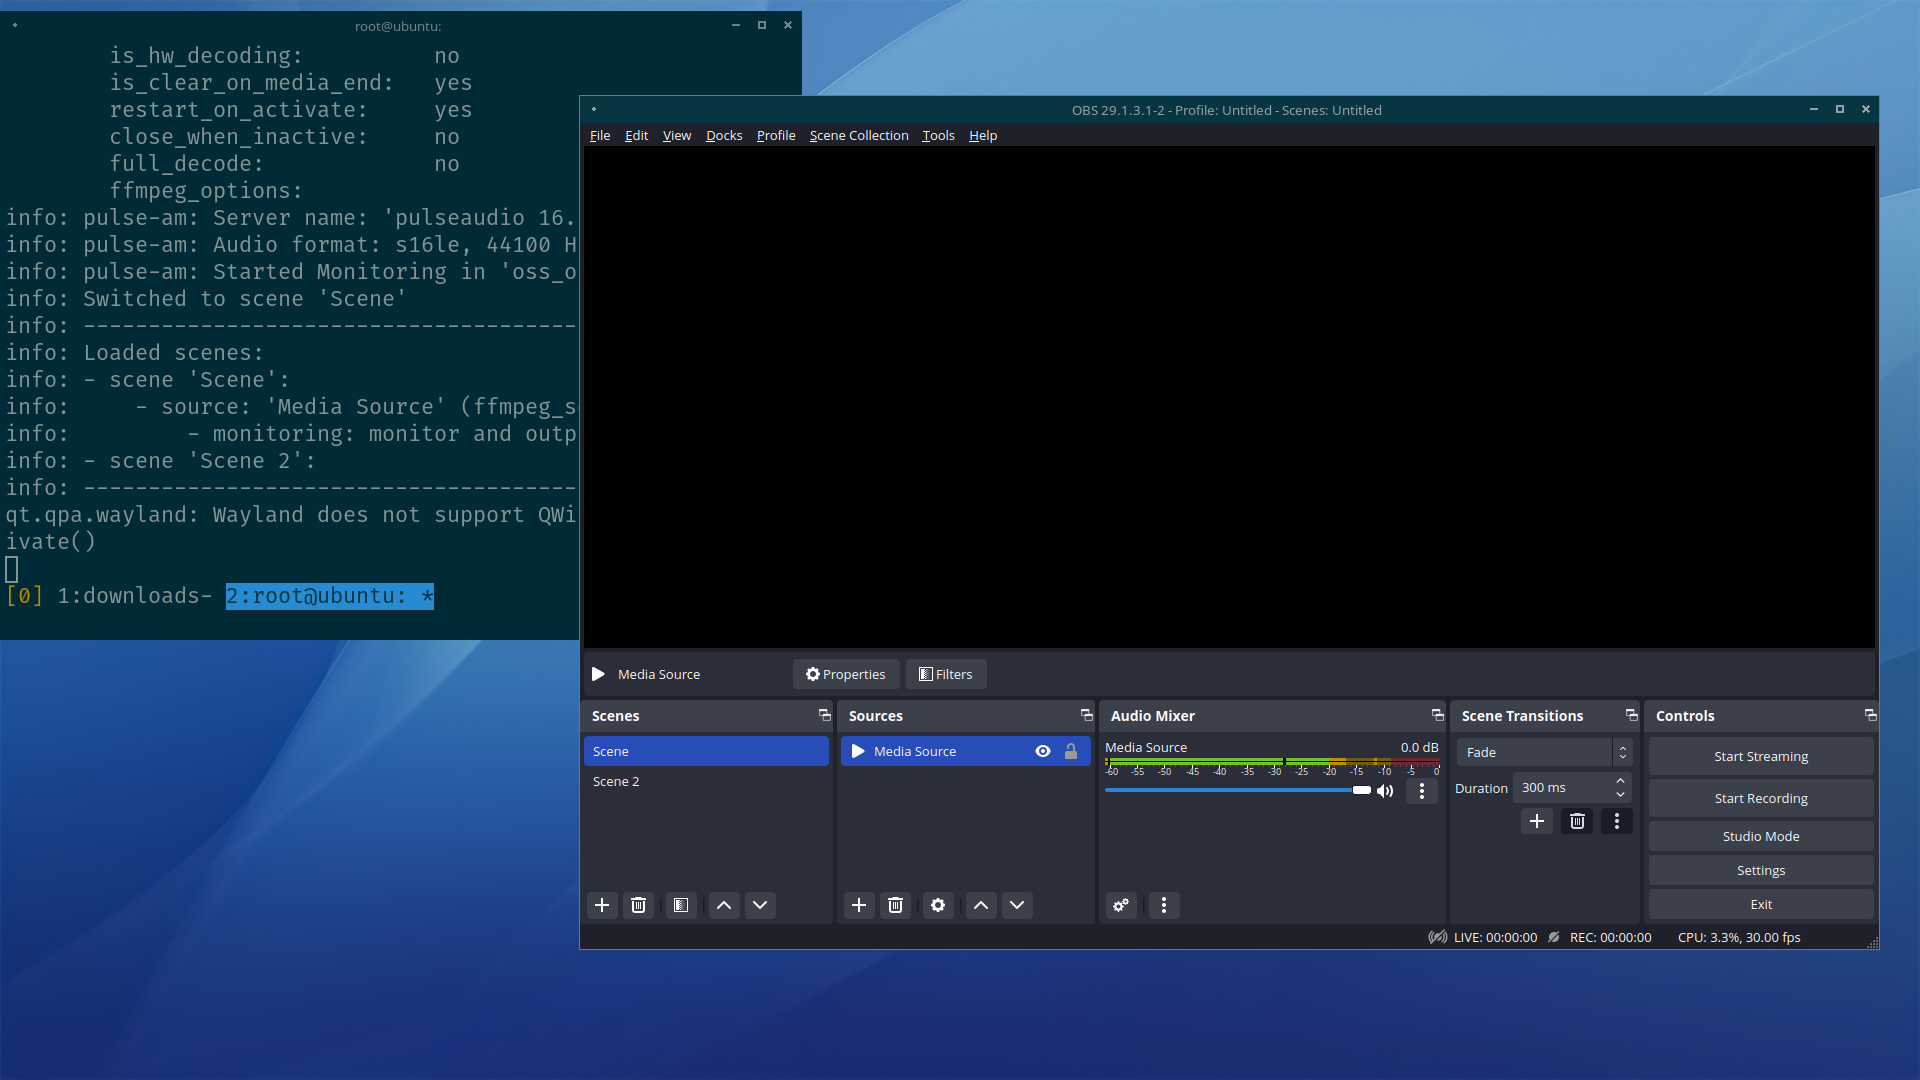Open Audio Mixer dock menu dots
This screenshot has height=1080, width=1920.
1164,905
